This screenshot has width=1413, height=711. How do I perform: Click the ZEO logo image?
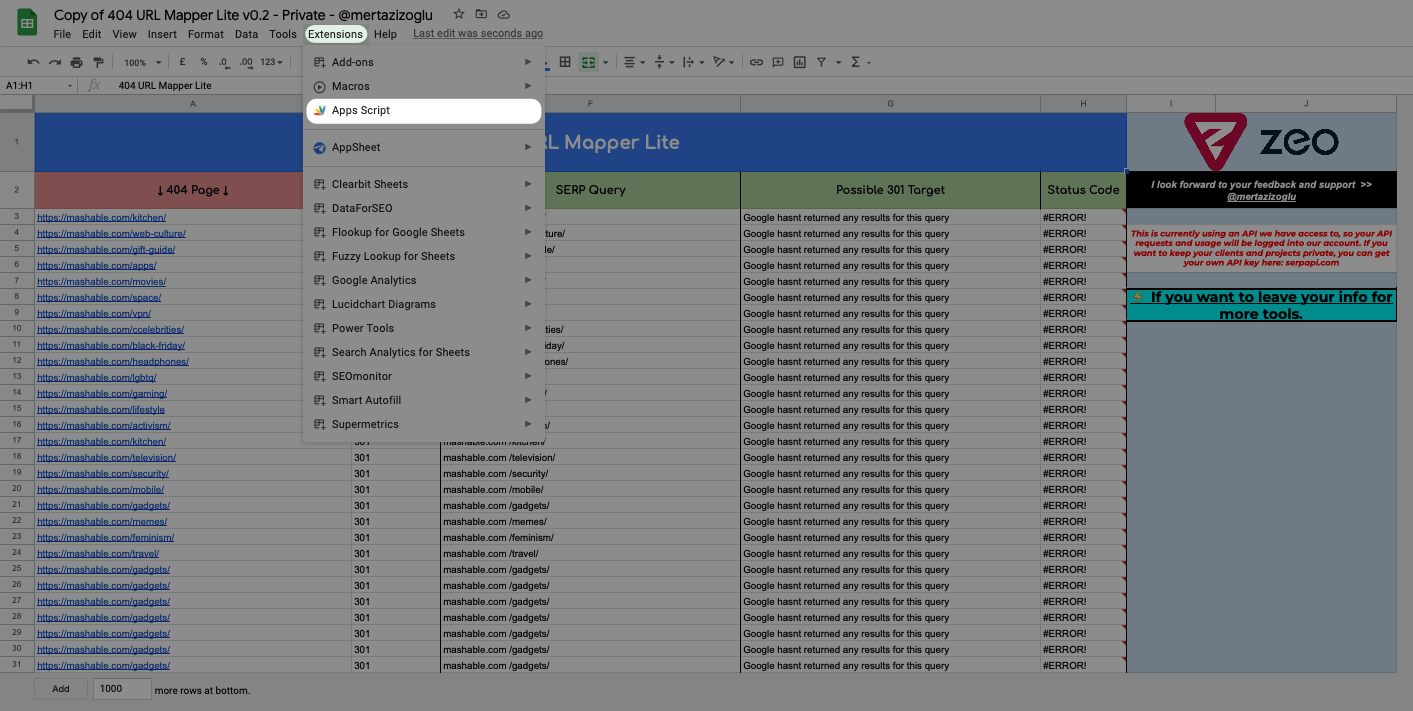[1261, 141]
